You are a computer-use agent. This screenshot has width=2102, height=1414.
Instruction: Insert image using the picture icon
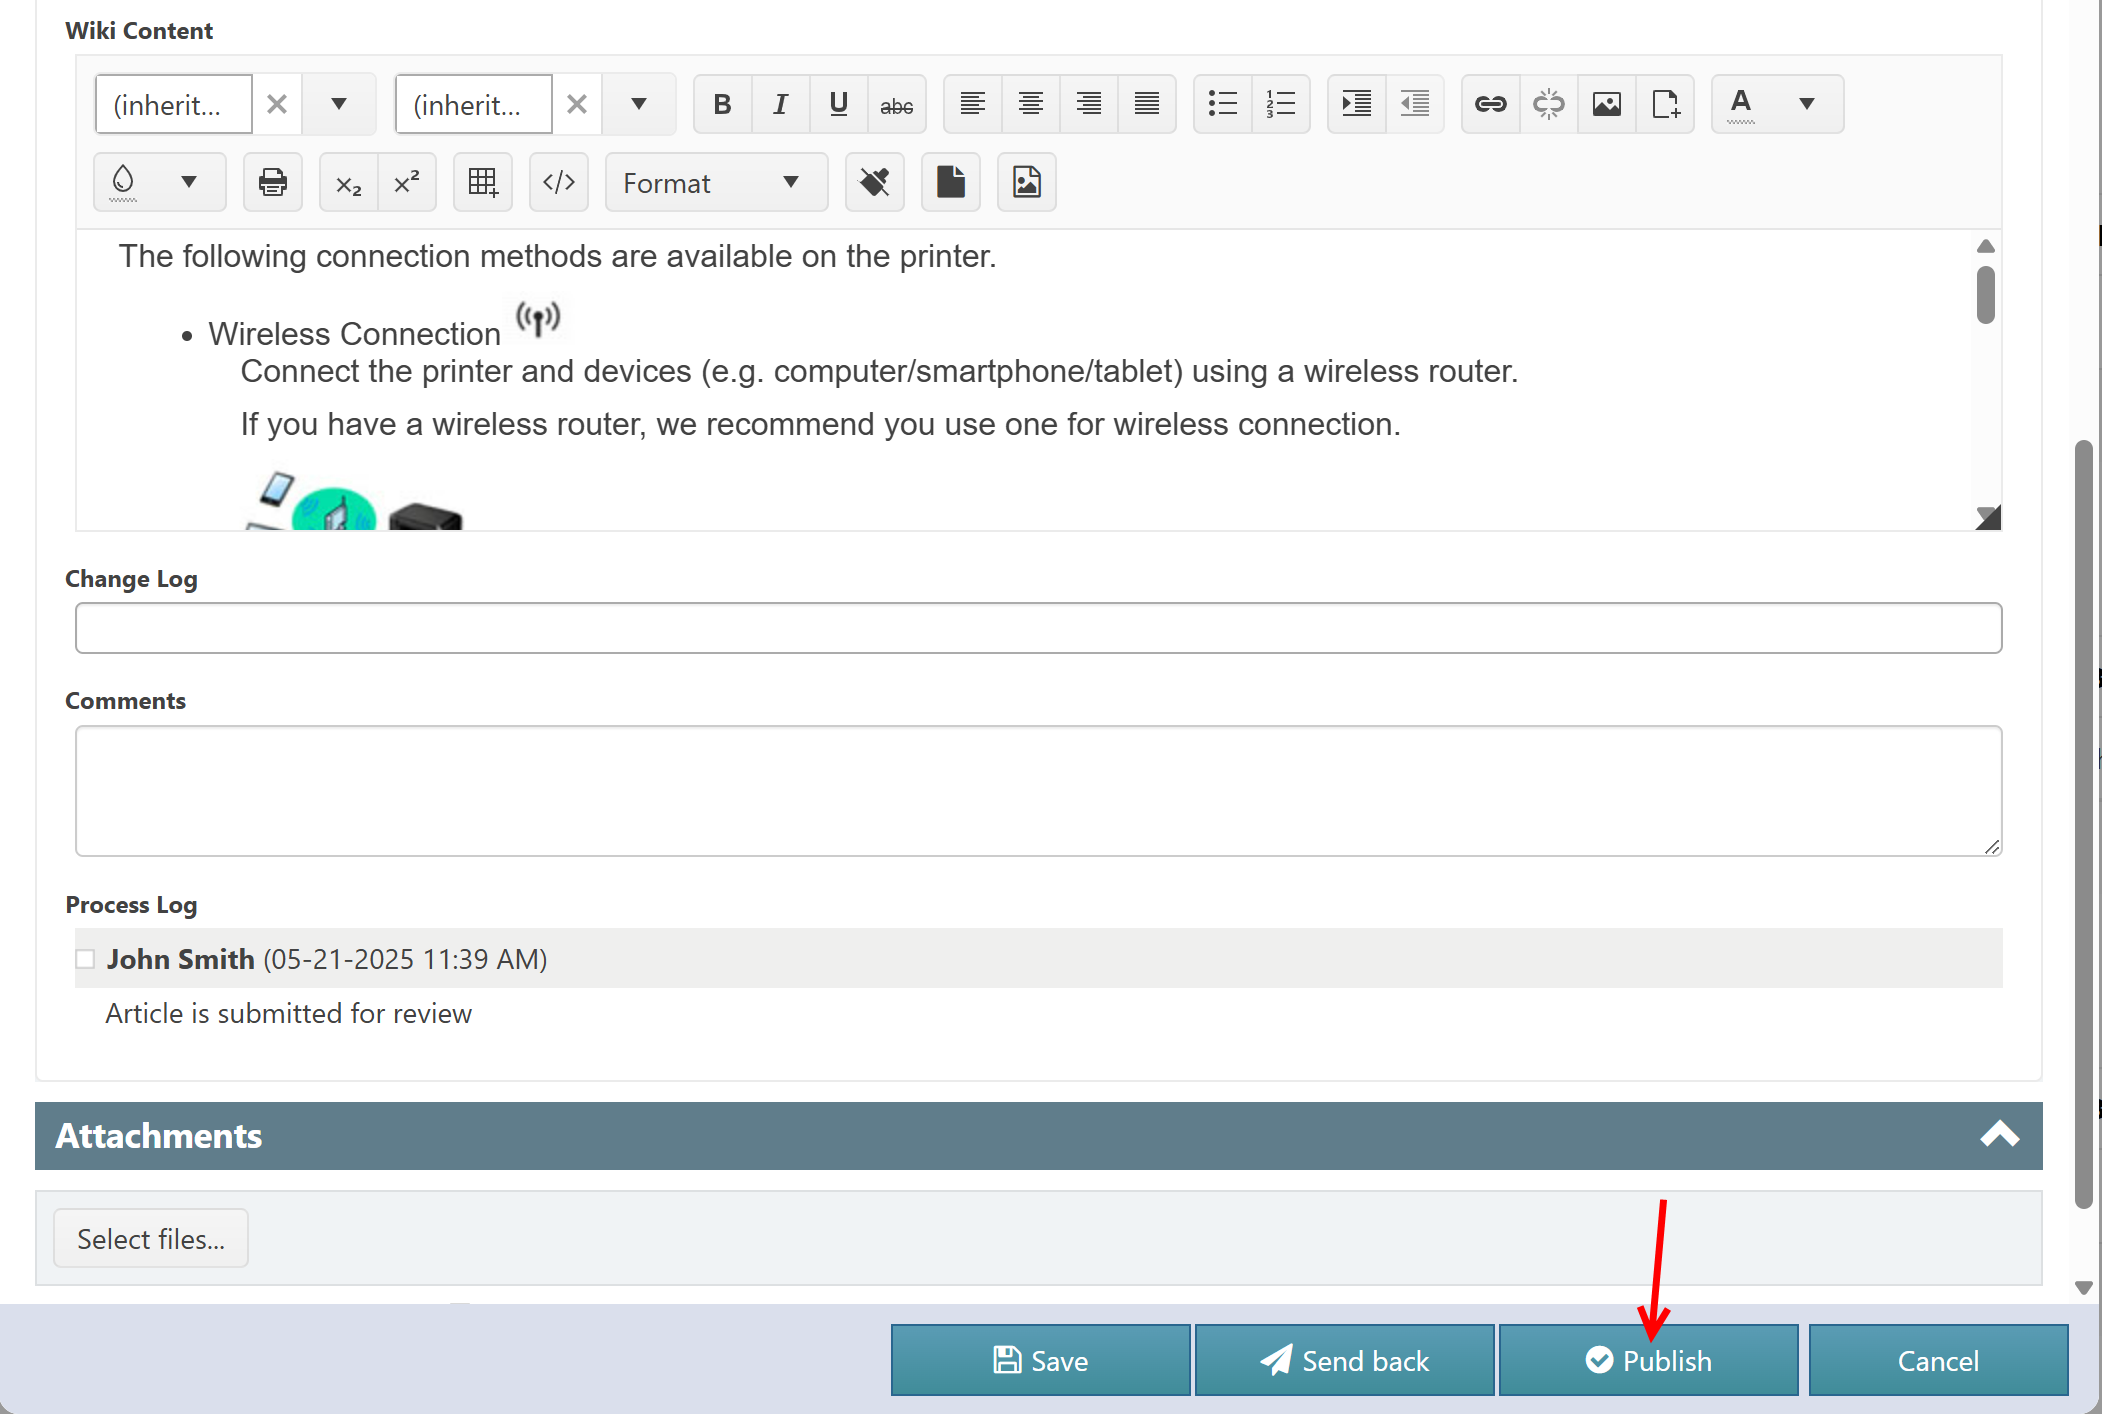pyautogui.click(x=1606, y=104)
